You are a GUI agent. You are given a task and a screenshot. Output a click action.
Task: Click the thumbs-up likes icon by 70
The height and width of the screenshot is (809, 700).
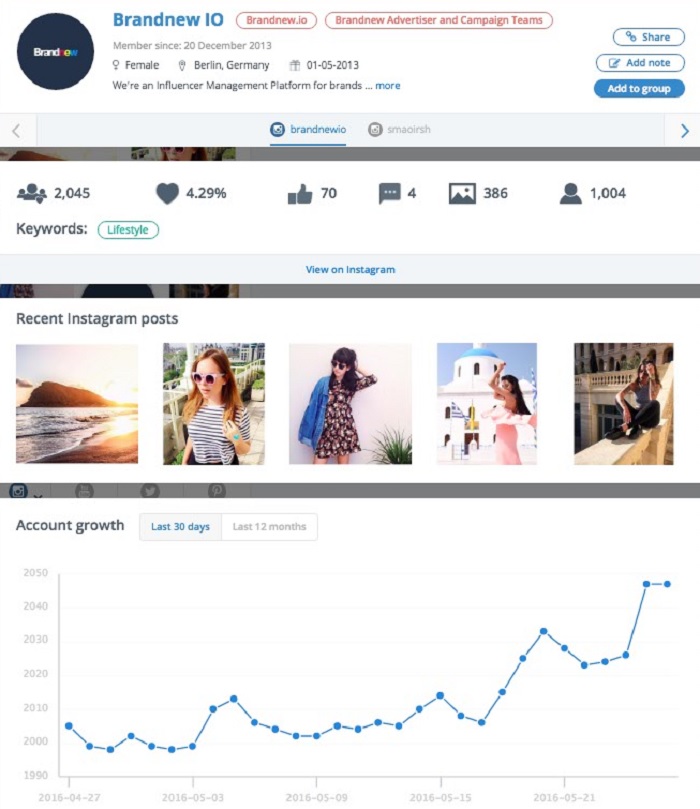(300, 194)
